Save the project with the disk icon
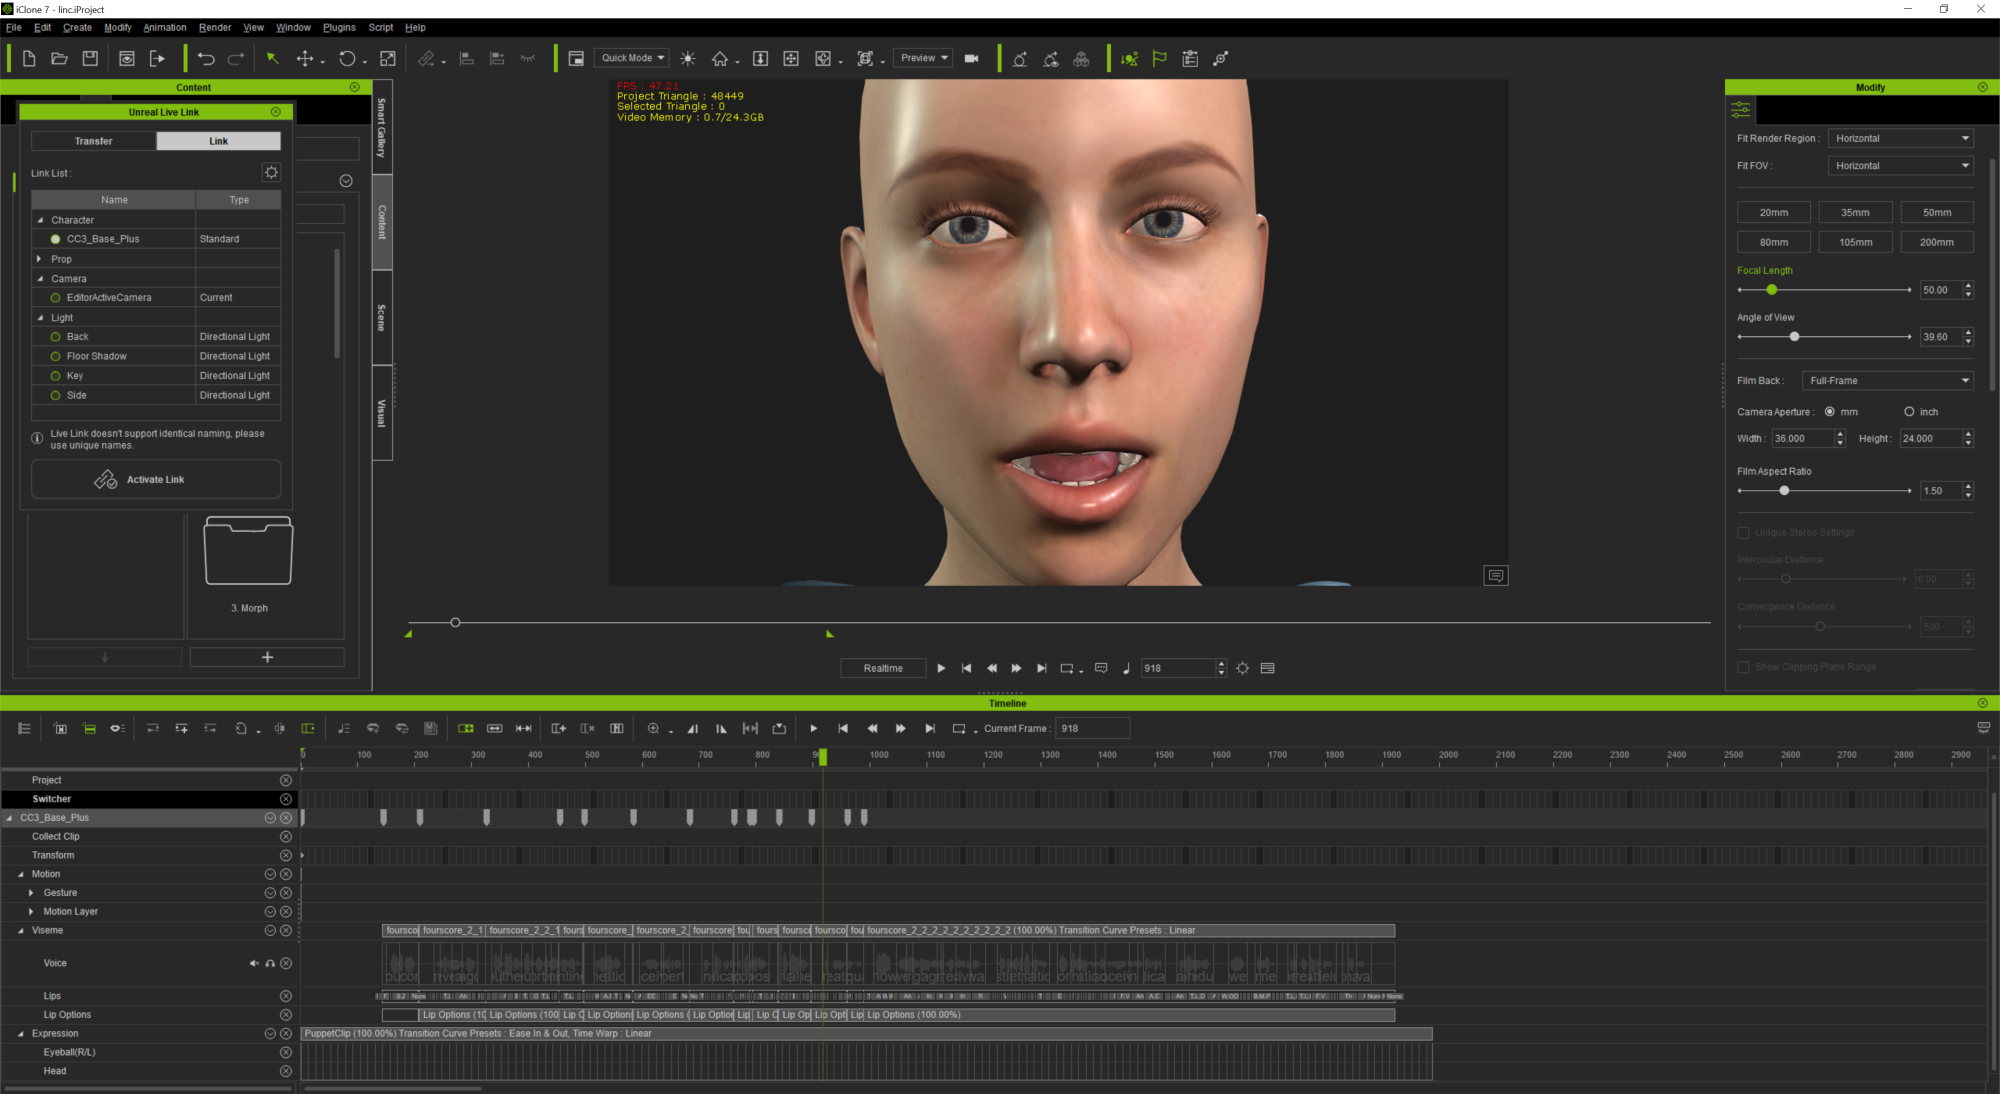The width and height of the screenshot is (2000, 1094). (90, 59)
